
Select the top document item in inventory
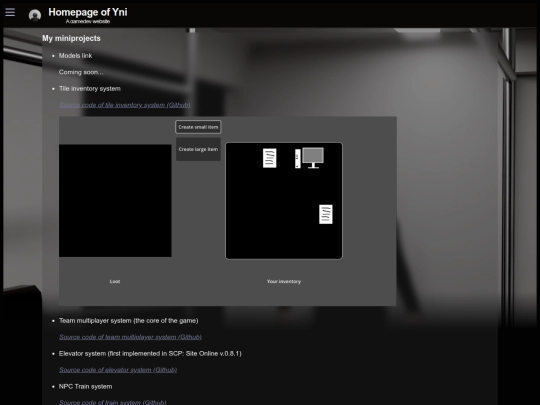click(270, 158)
